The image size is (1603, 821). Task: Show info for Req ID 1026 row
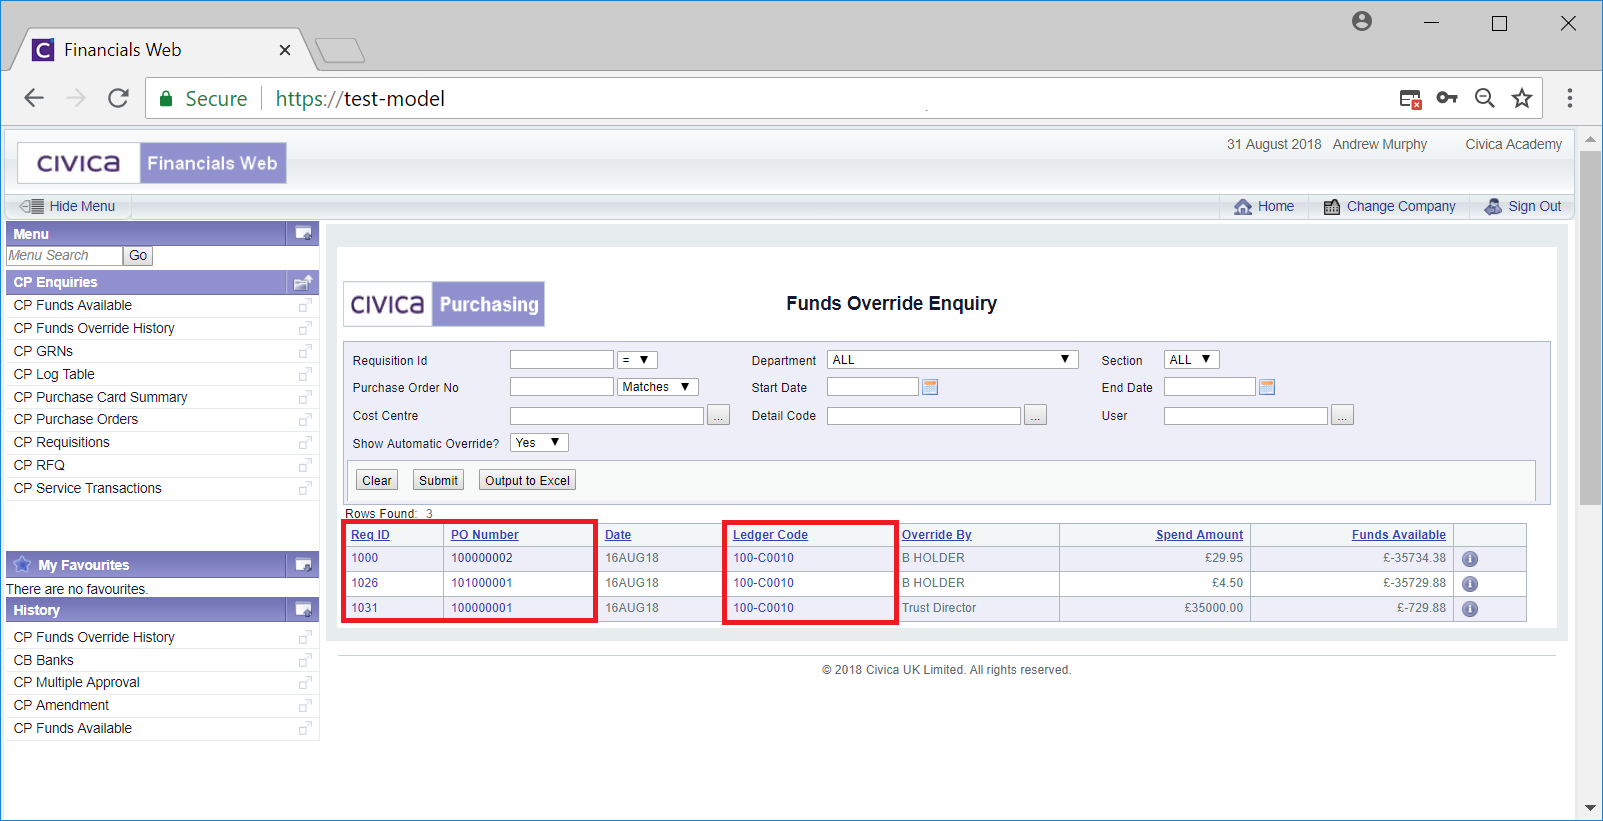click(x=1470, y=584)
